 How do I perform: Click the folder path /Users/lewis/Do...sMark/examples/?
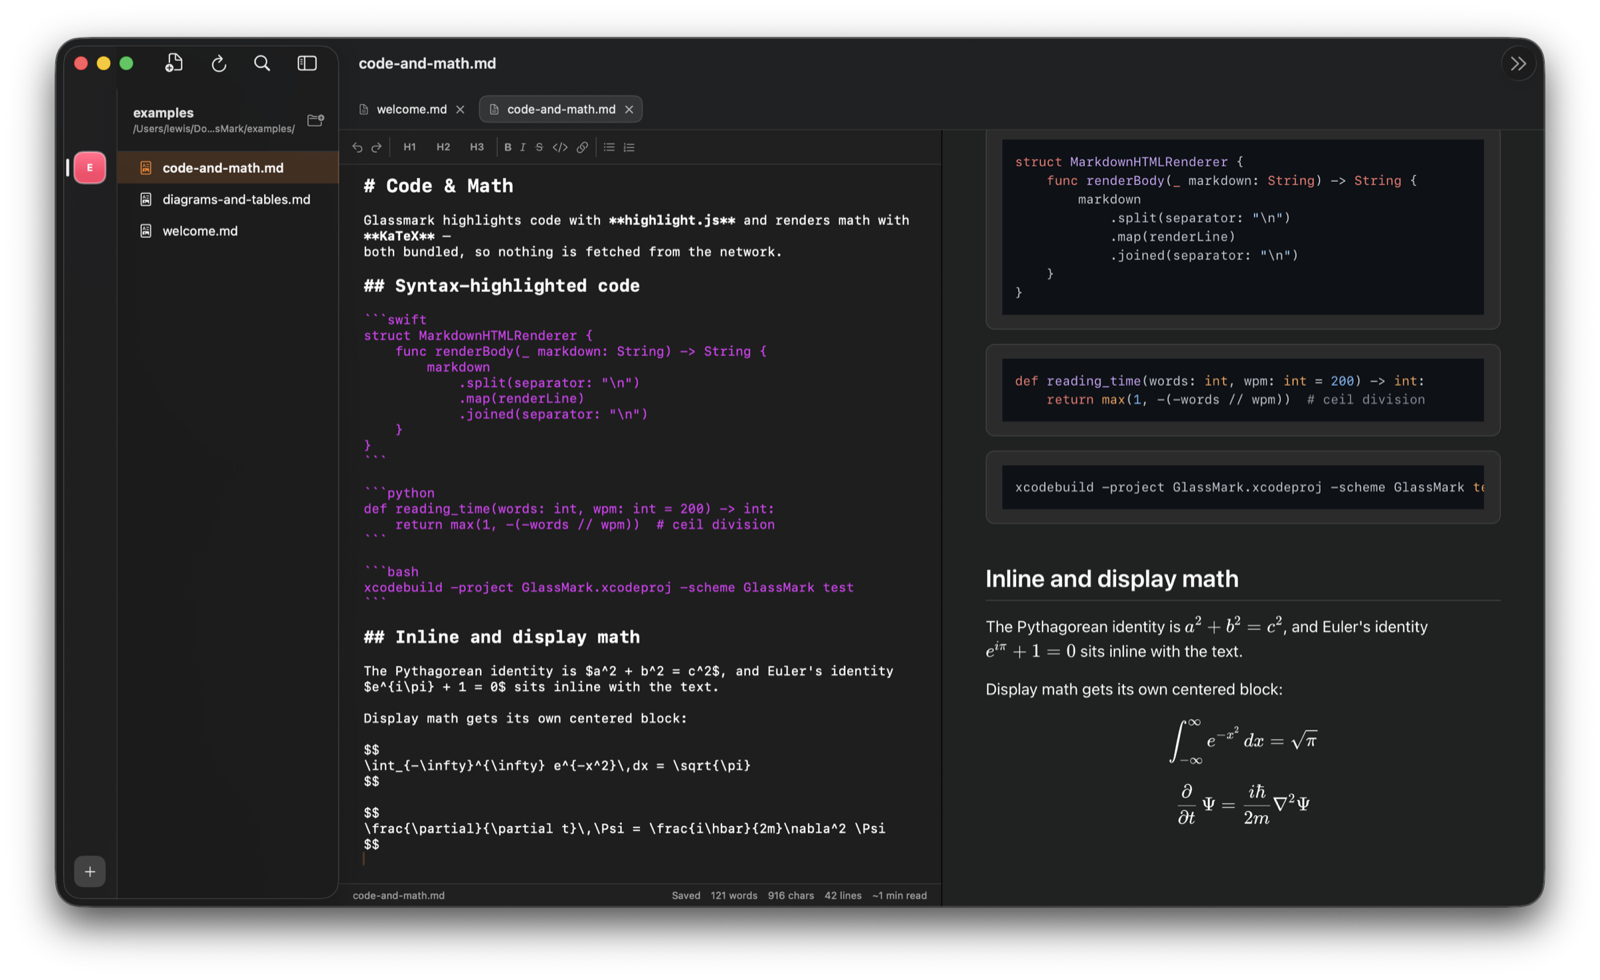click(x=214, y=129)
